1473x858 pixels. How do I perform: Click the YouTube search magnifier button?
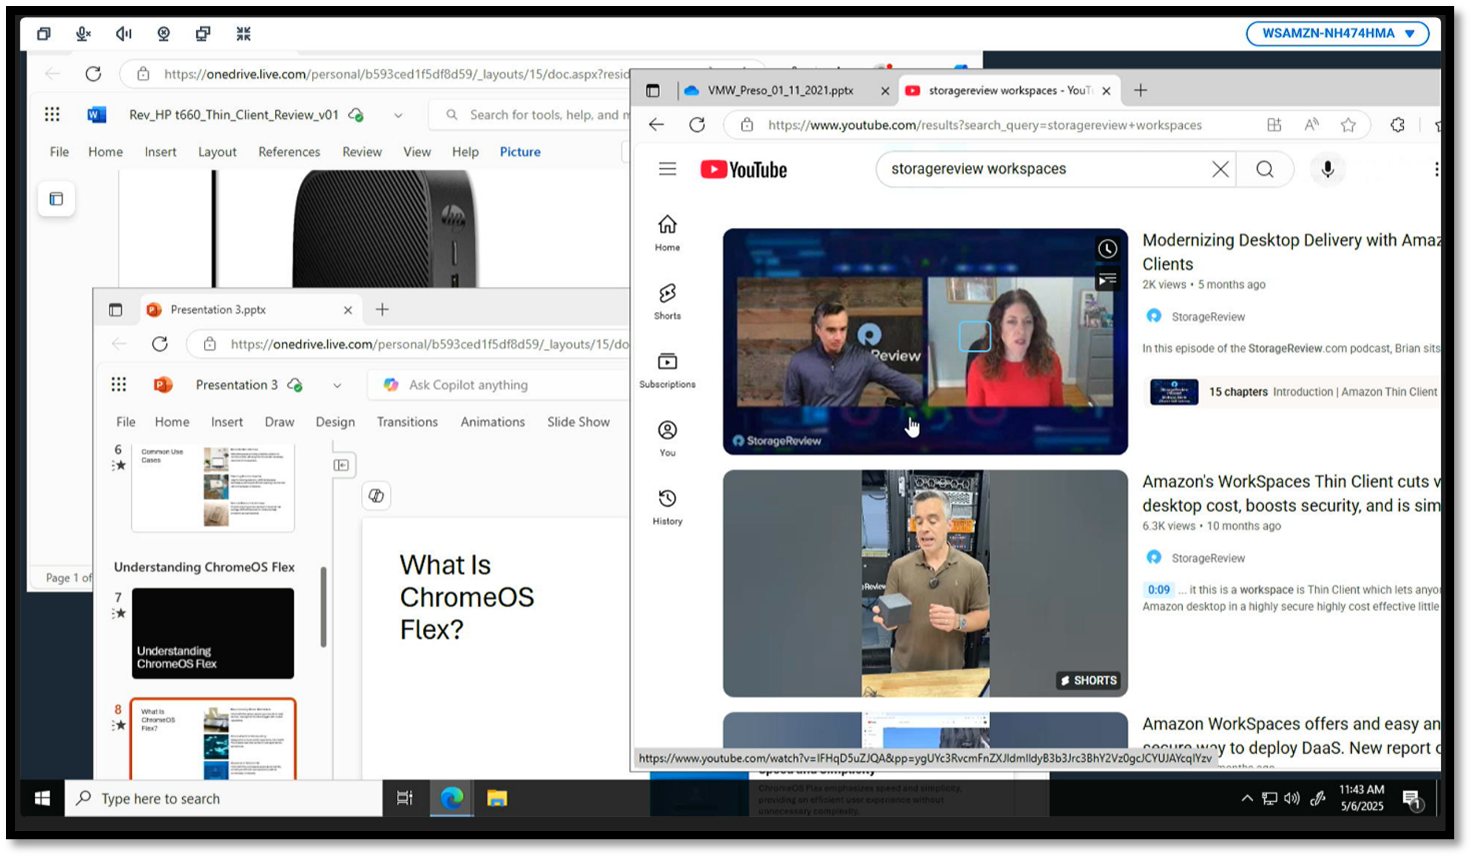coord(1265,170)
